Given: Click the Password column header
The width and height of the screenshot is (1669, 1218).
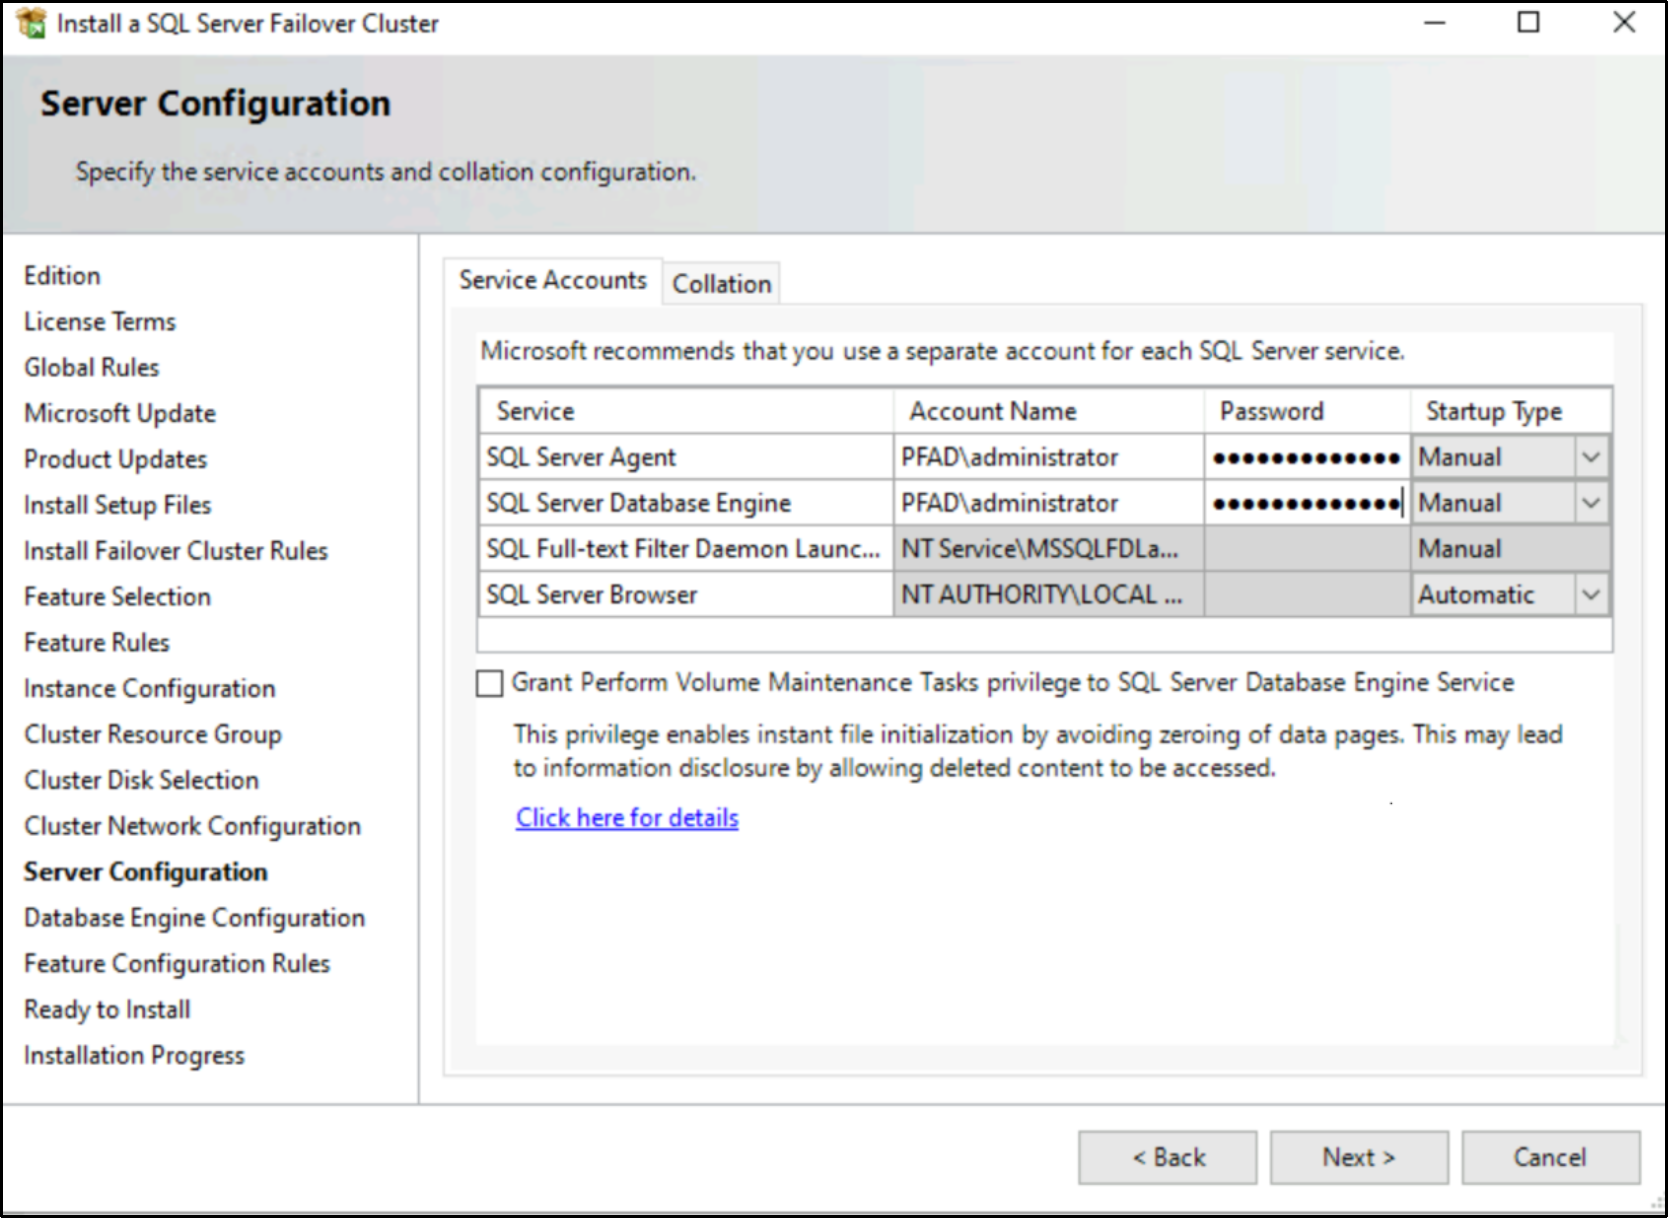Looking at the screenshot, I should coord(1307,412).
